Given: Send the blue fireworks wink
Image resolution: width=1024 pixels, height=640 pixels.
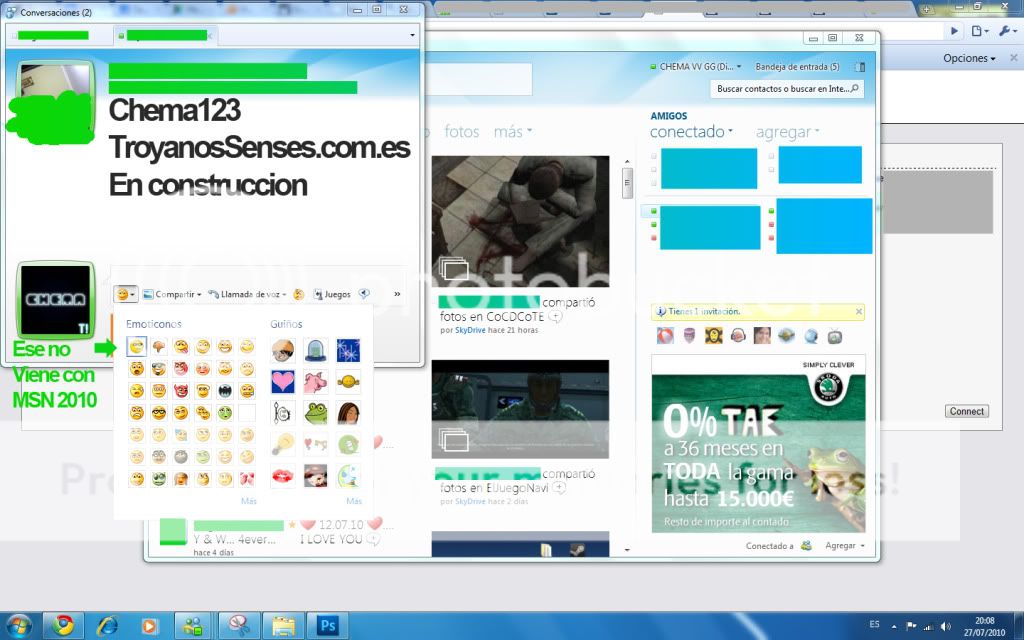Looking at the screenshot, I should coord(348,350).
